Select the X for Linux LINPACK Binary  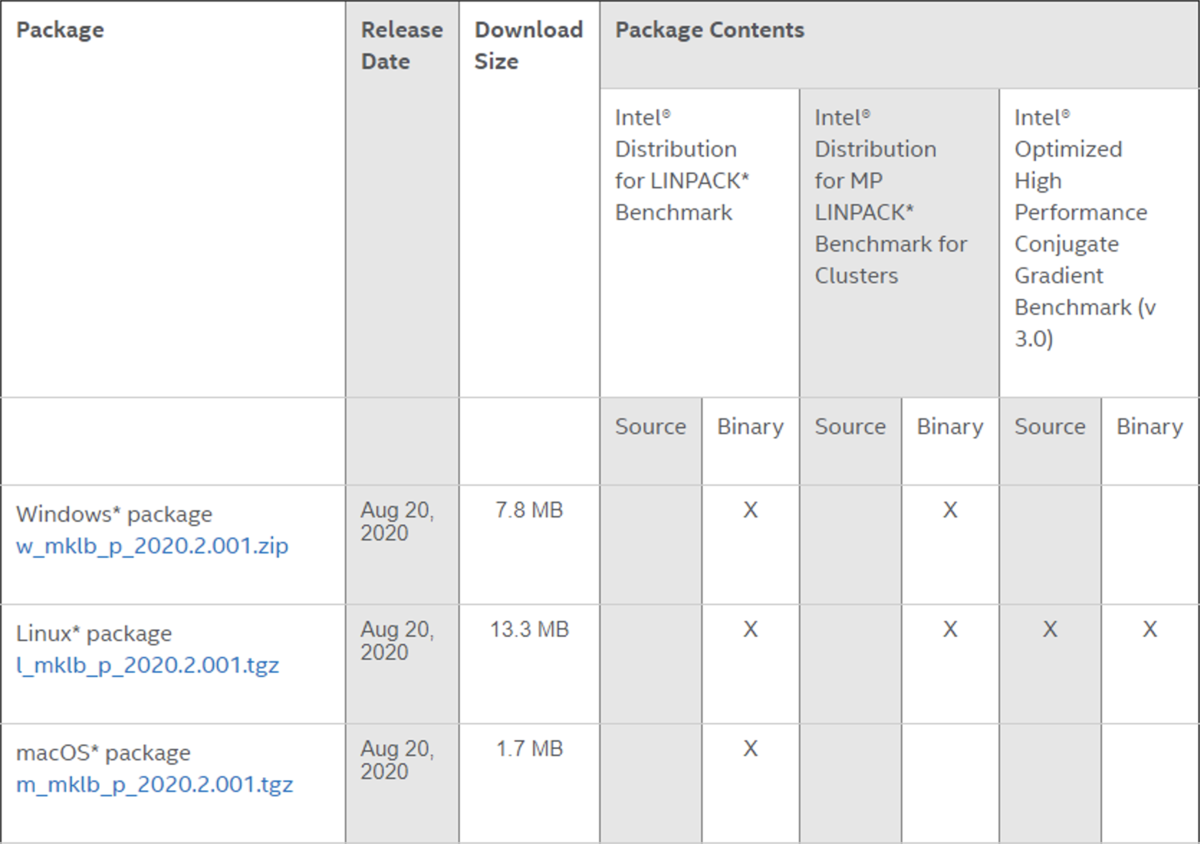click(x=750, y=629)
